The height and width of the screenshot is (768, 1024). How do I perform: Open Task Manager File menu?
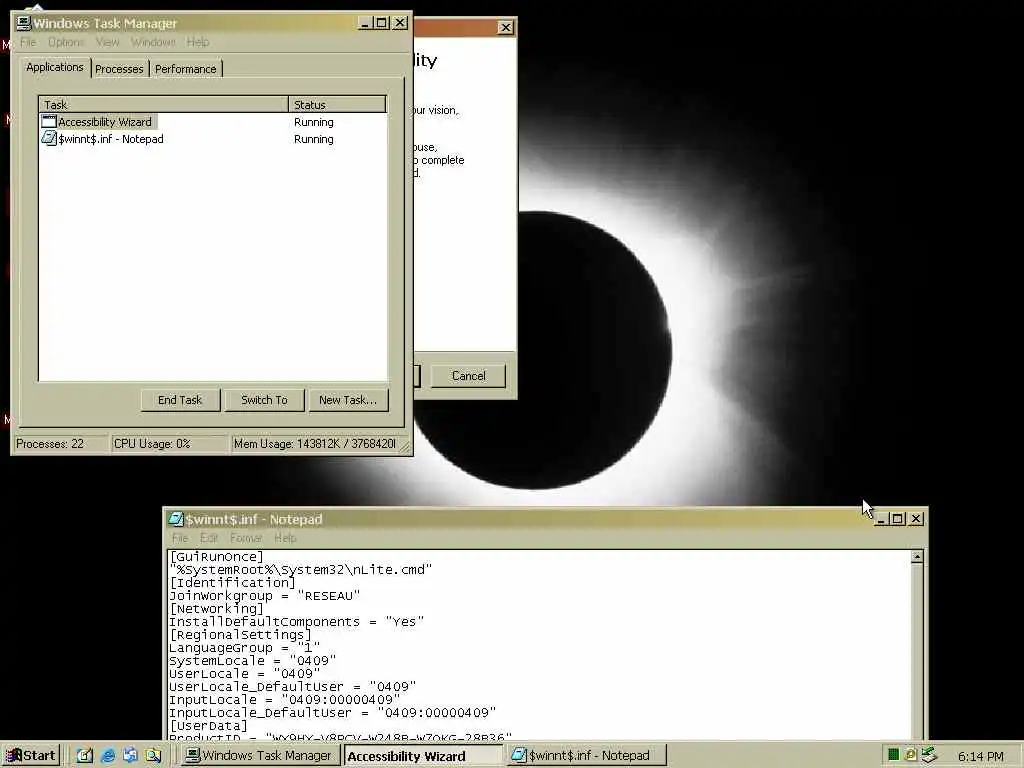tap(28, 42)
